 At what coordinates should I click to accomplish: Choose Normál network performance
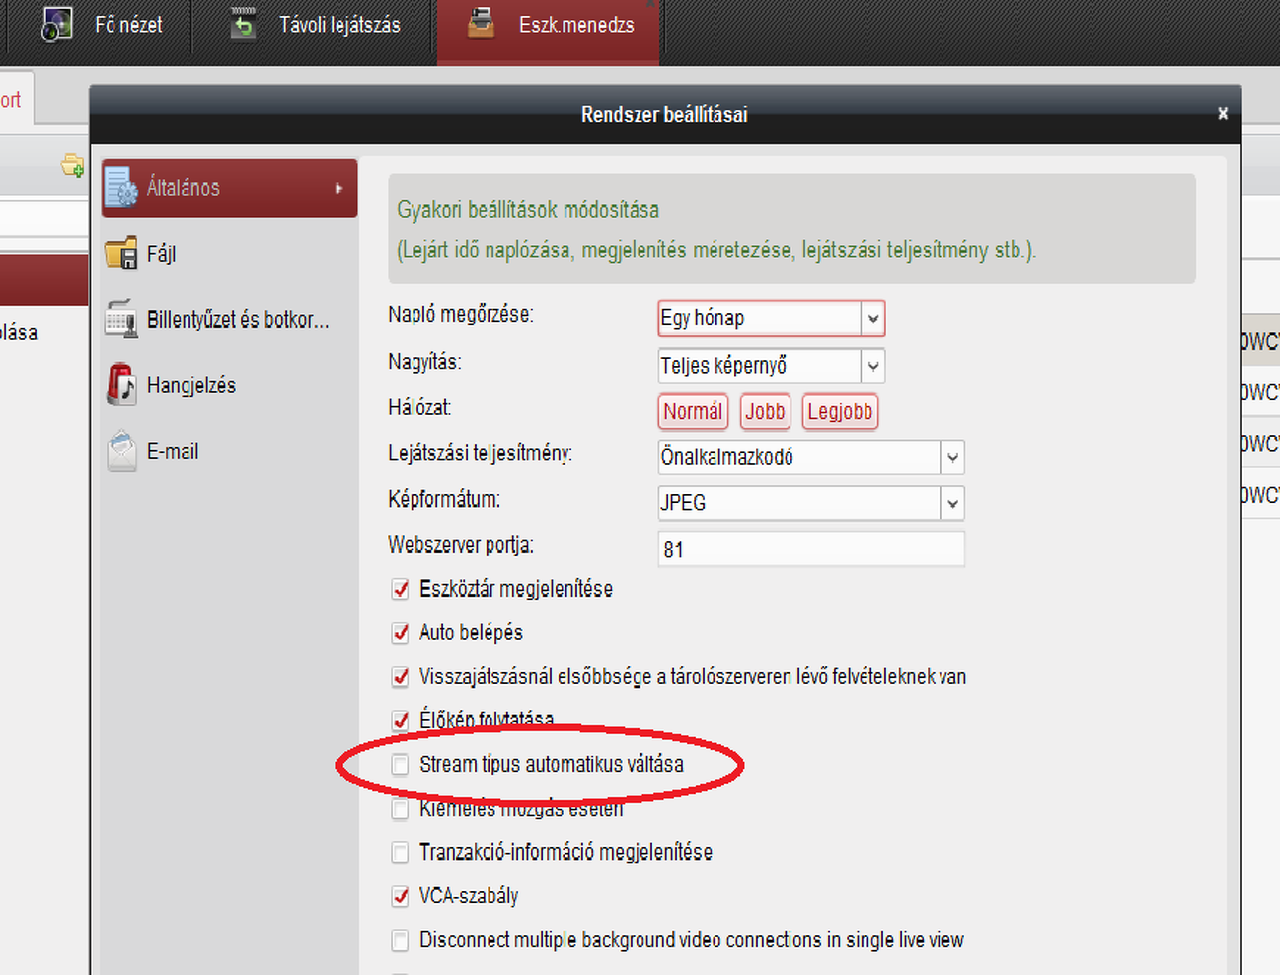click(x=692, y=411)
